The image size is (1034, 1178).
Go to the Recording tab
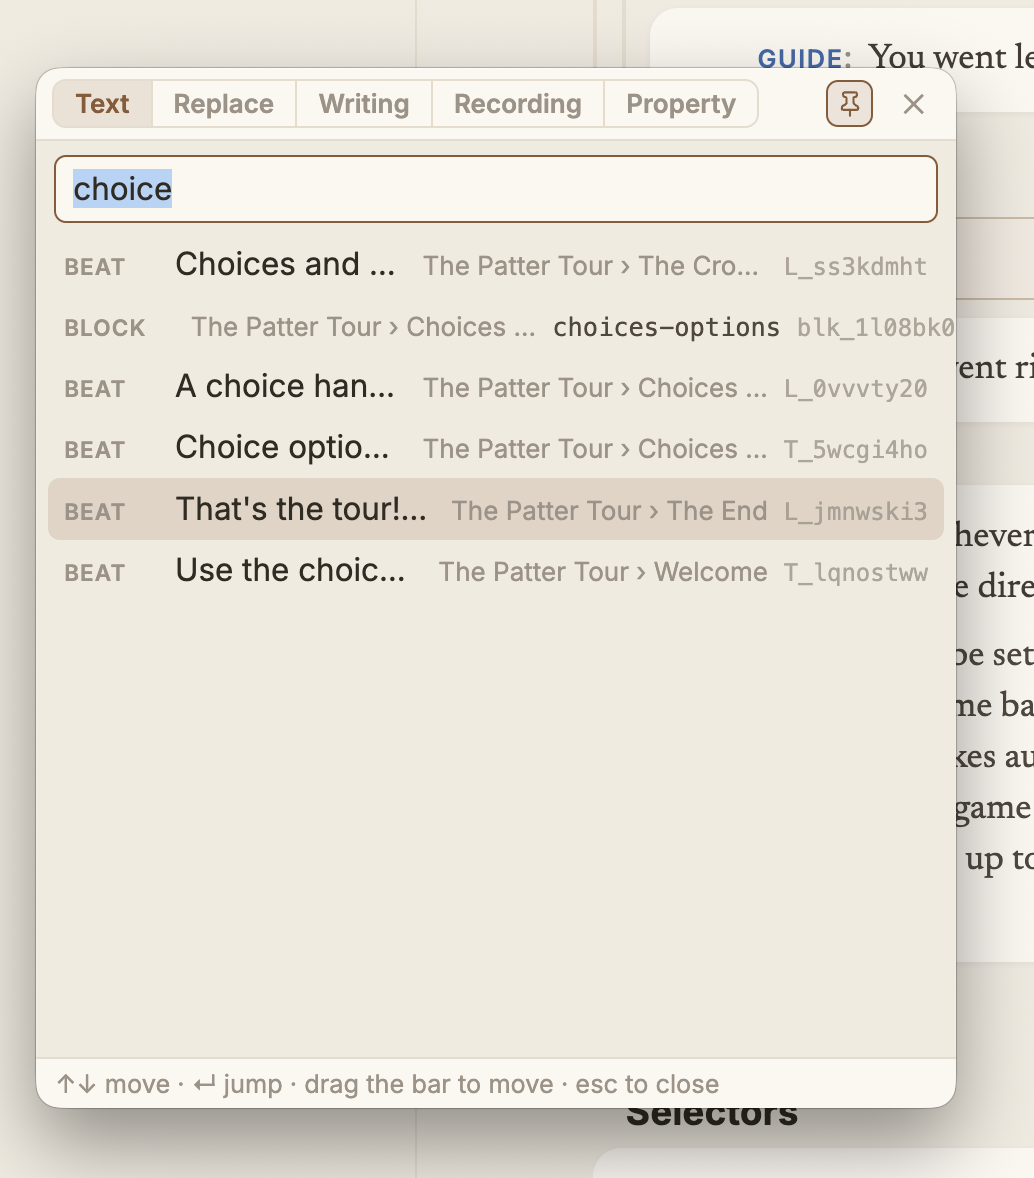pos(518,104)
